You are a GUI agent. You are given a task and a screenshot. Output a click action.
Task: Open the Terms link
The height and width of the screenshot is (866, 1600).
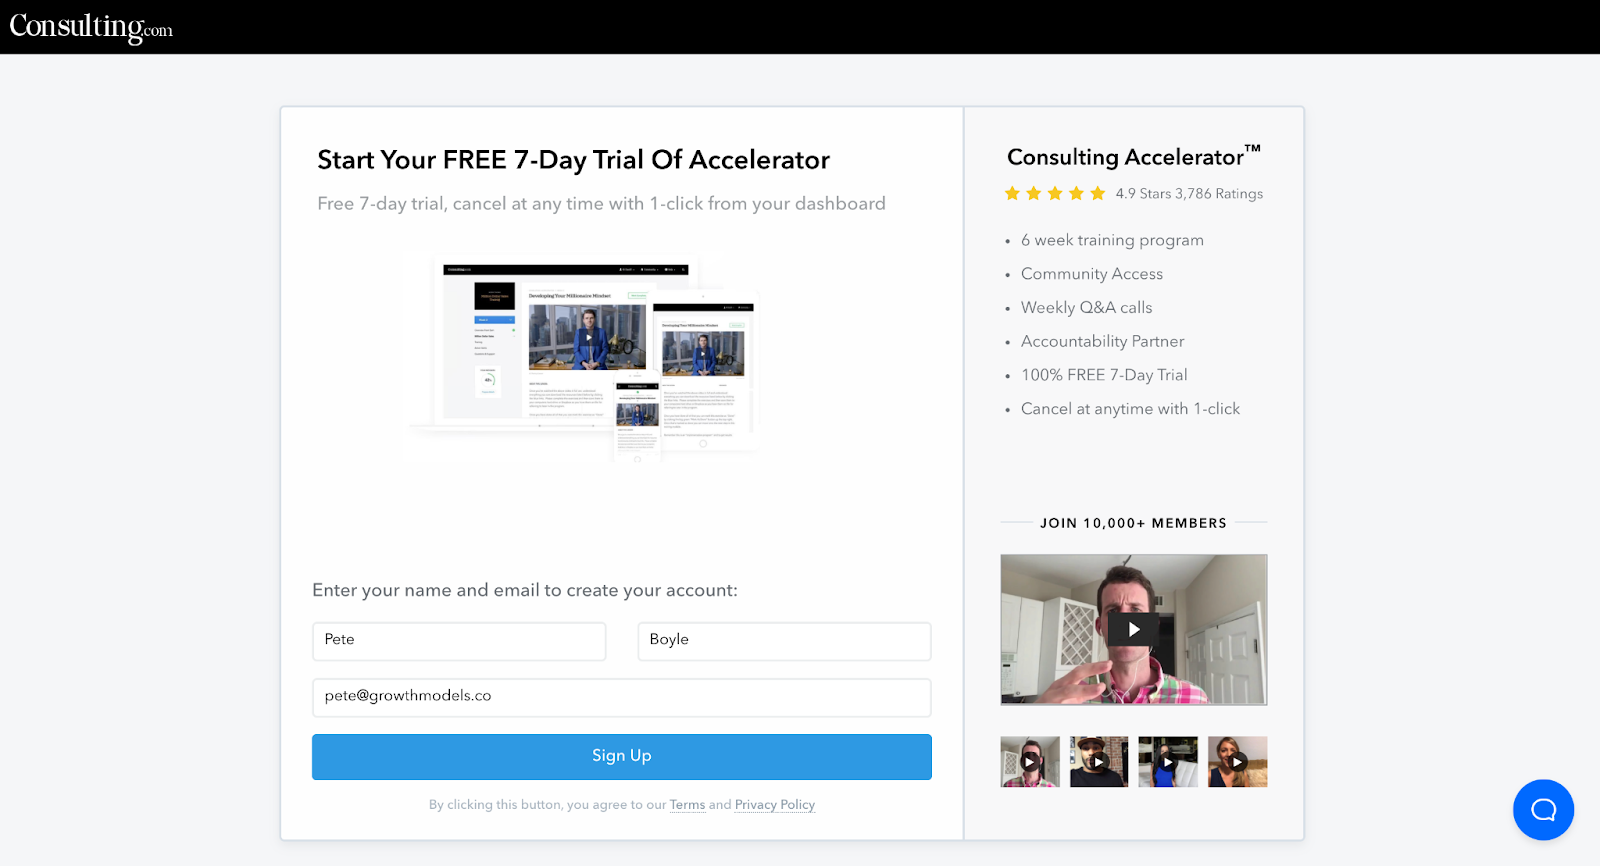(687, 805)
